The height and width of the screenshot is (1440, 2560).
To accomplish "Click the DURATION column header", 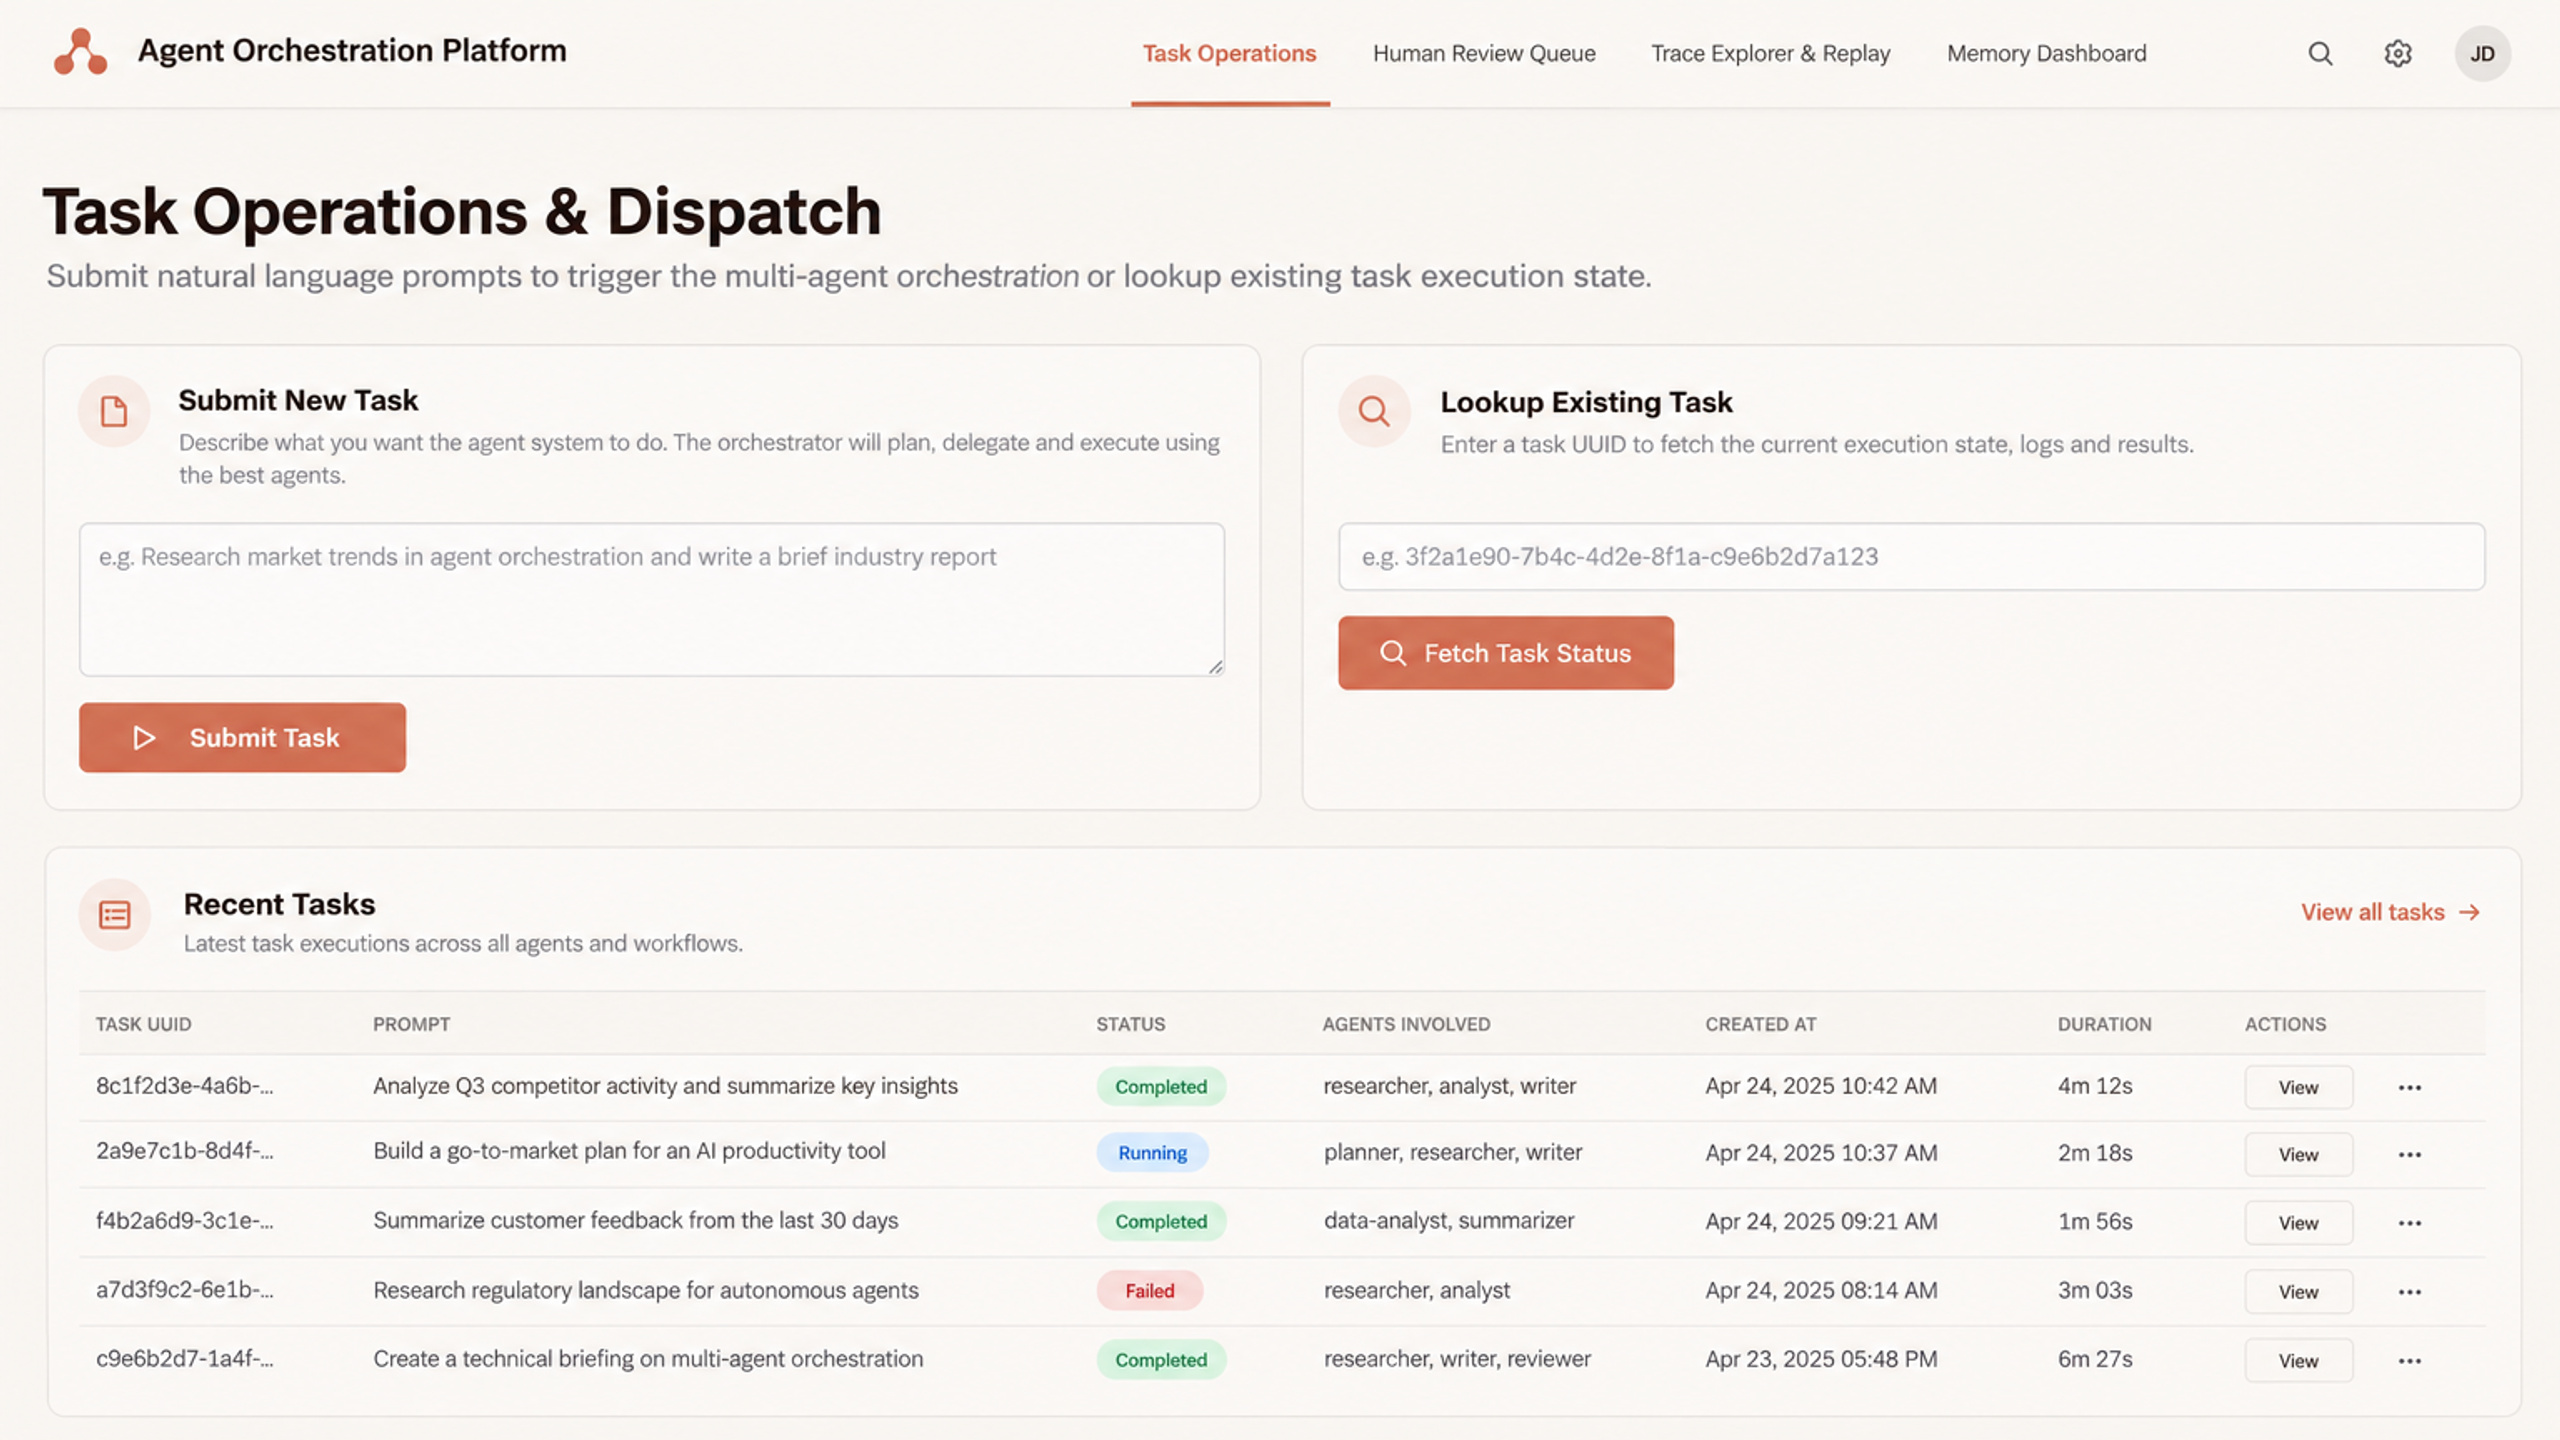I will [x=2104, y=1024].
